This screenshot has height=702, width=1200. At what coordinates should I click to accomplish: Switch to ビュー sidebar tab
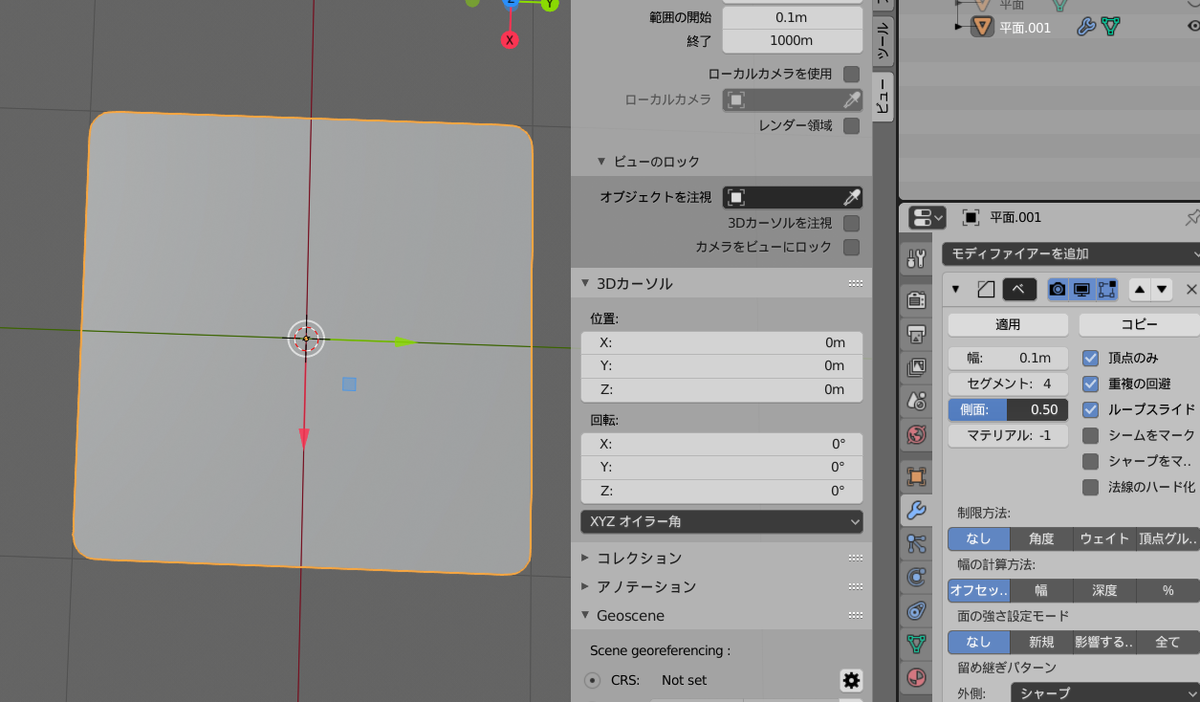[x=883, y=96]
